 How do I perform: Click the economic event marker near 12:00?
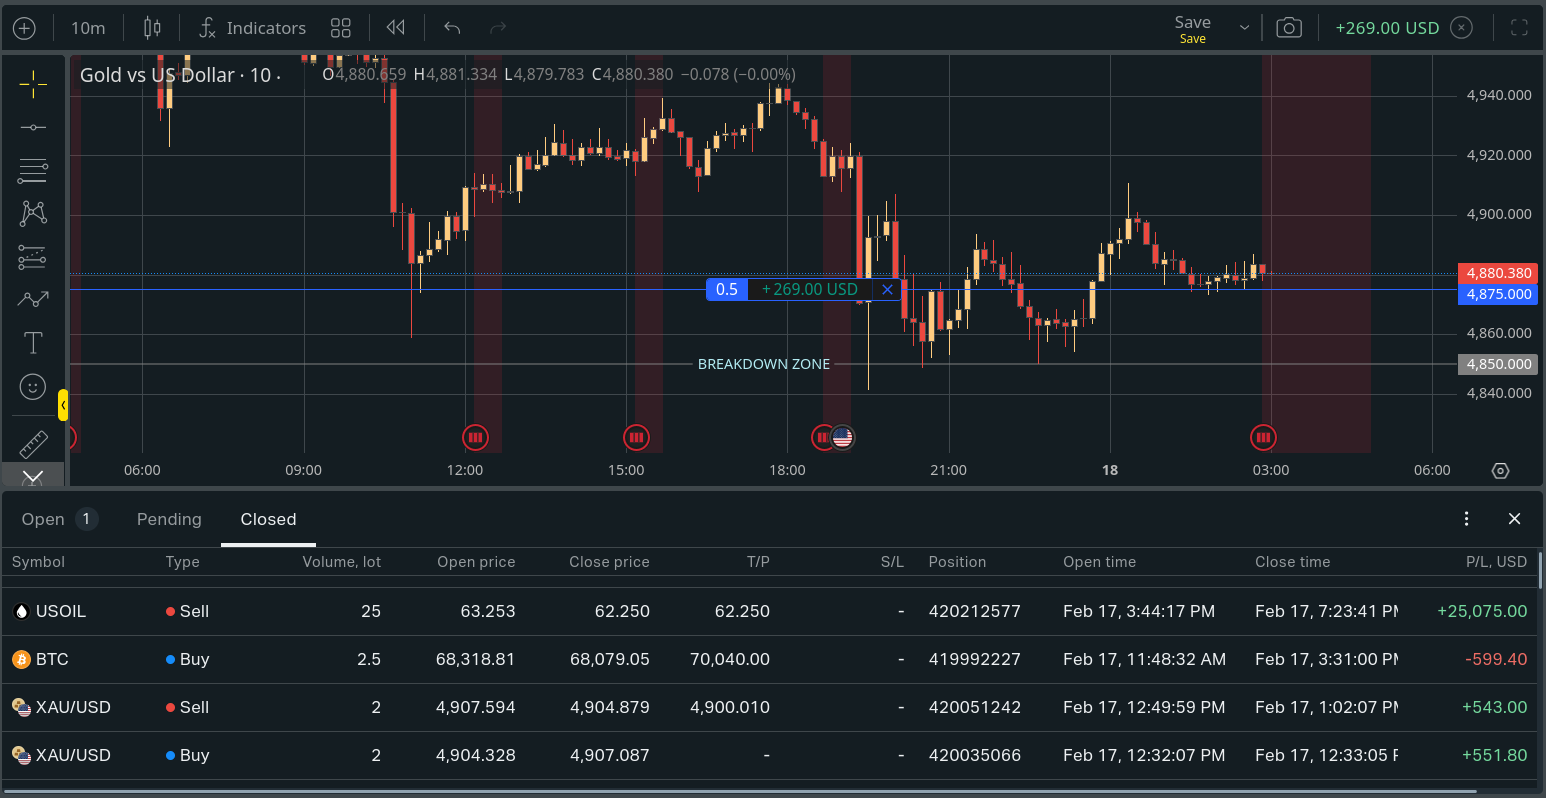point(475,437)
